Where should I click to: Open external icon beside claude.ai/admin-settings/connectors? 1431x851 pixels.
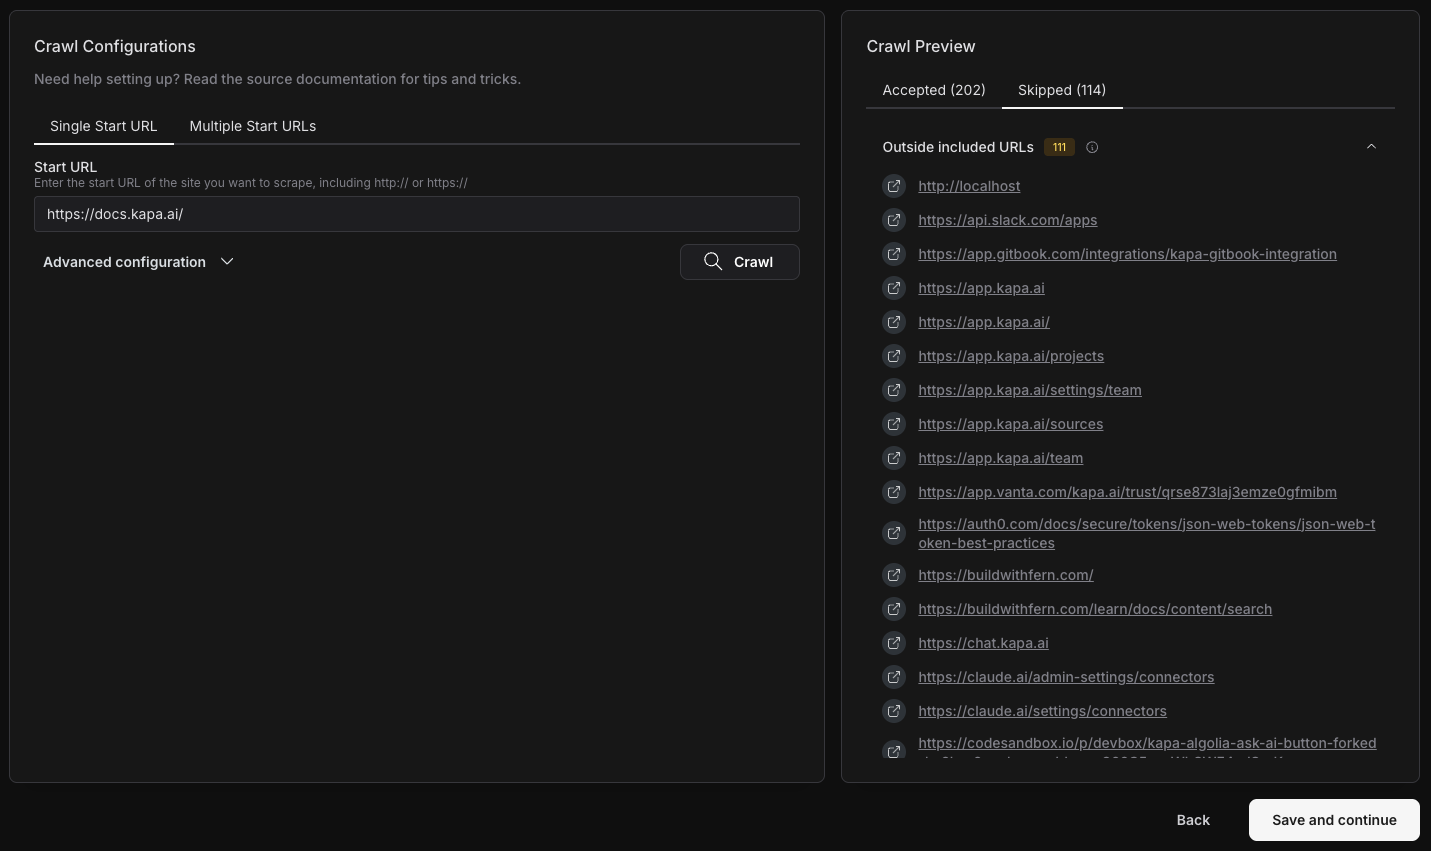click(x=894, y=677)
